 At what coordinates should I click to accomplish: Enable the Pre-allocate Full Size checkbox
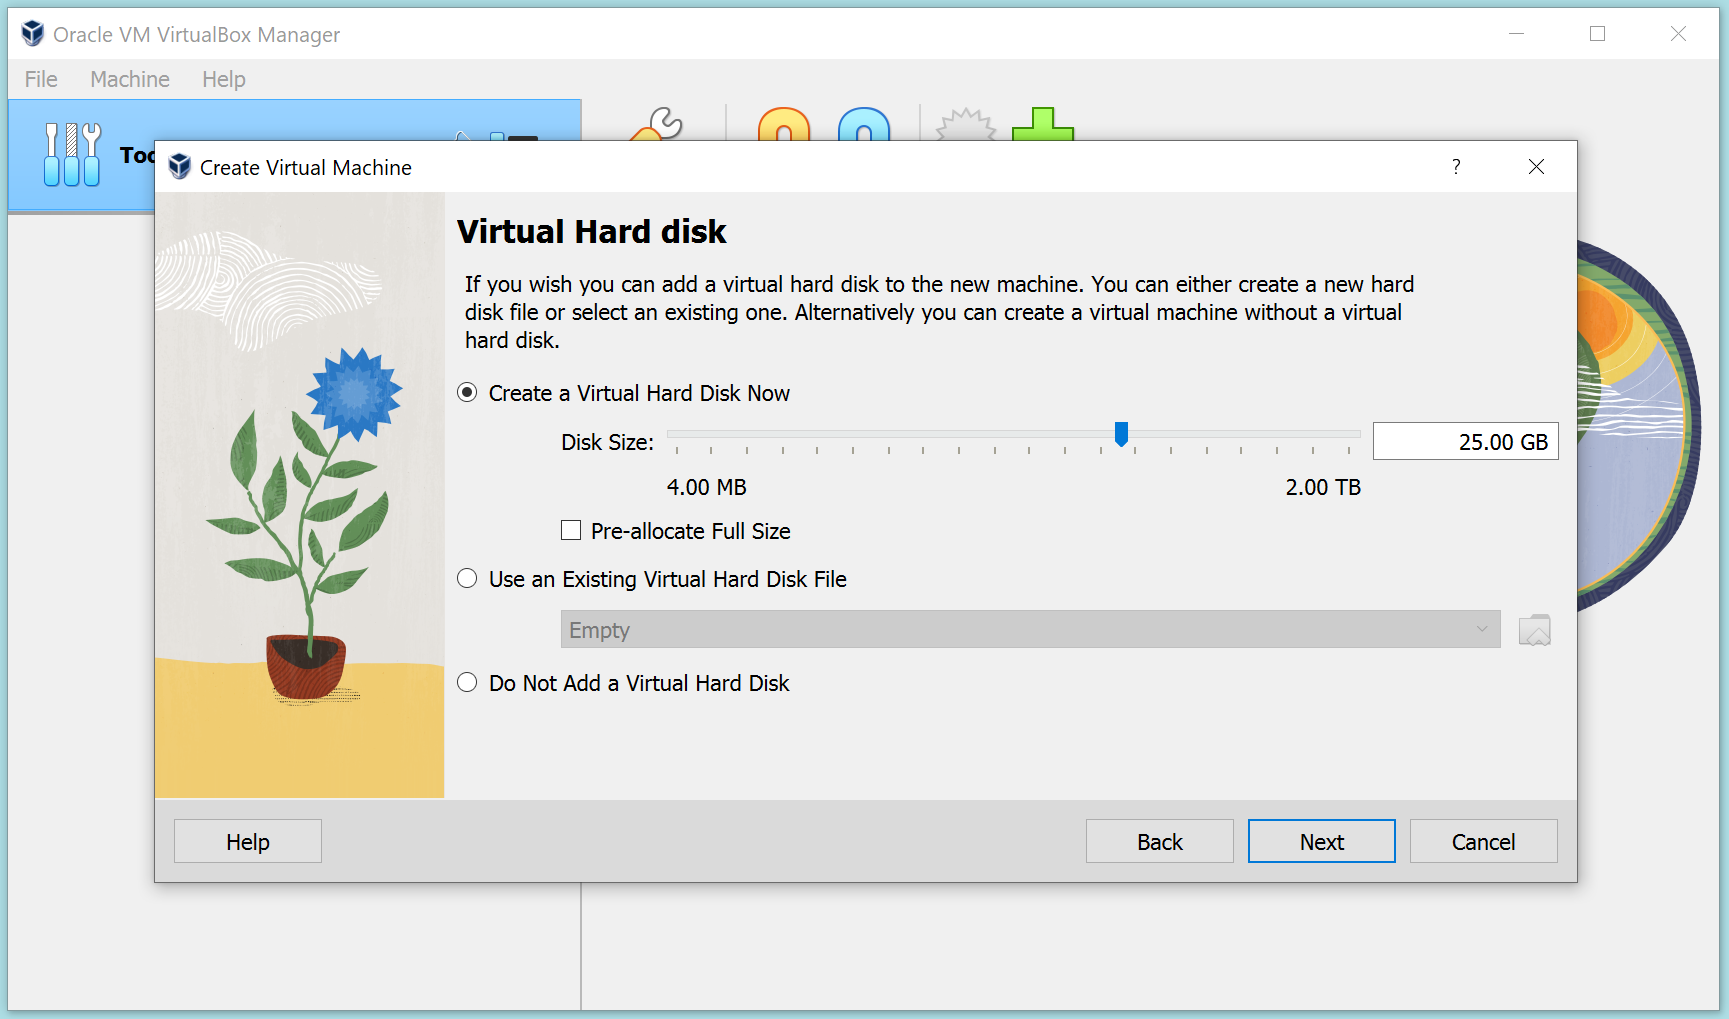pyautogui.click(x=571, y=530)
